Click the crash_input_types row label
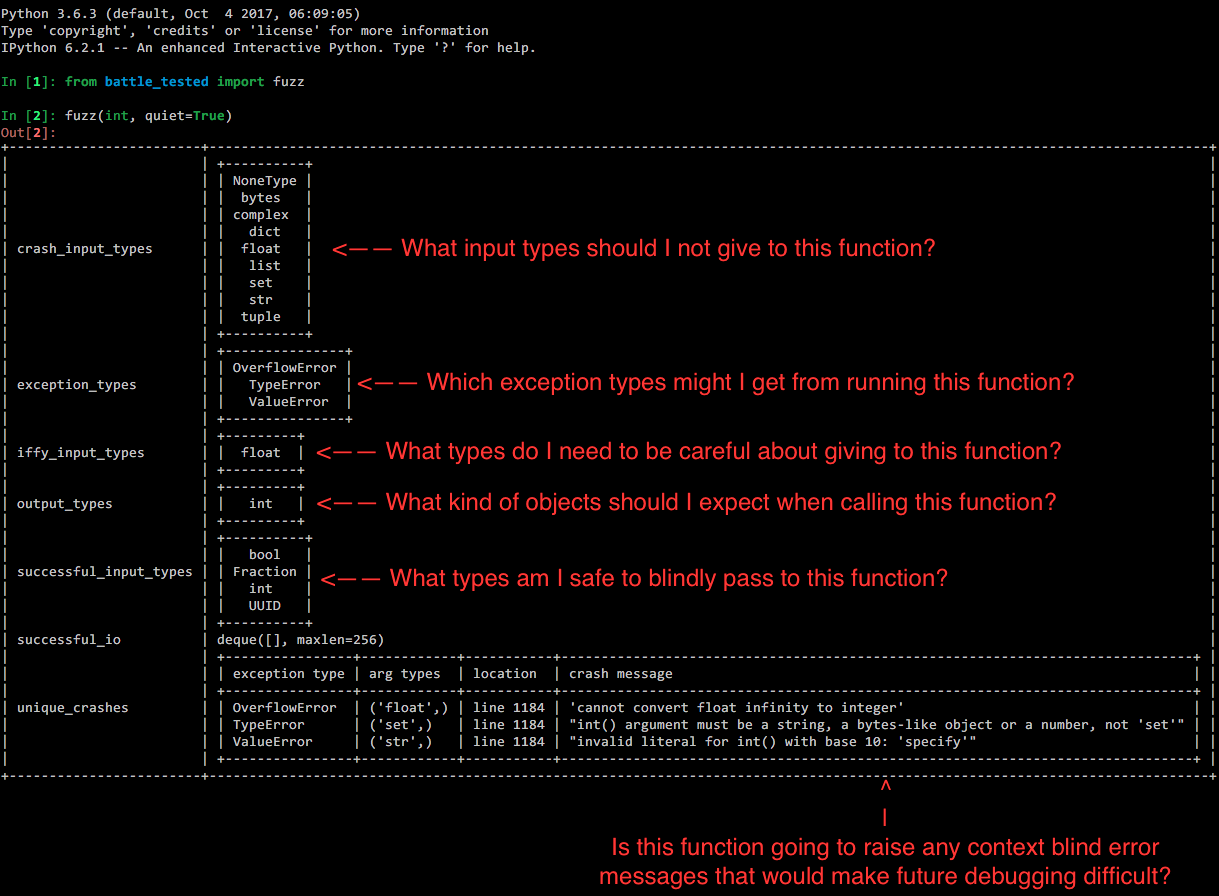 coord(85,249)
